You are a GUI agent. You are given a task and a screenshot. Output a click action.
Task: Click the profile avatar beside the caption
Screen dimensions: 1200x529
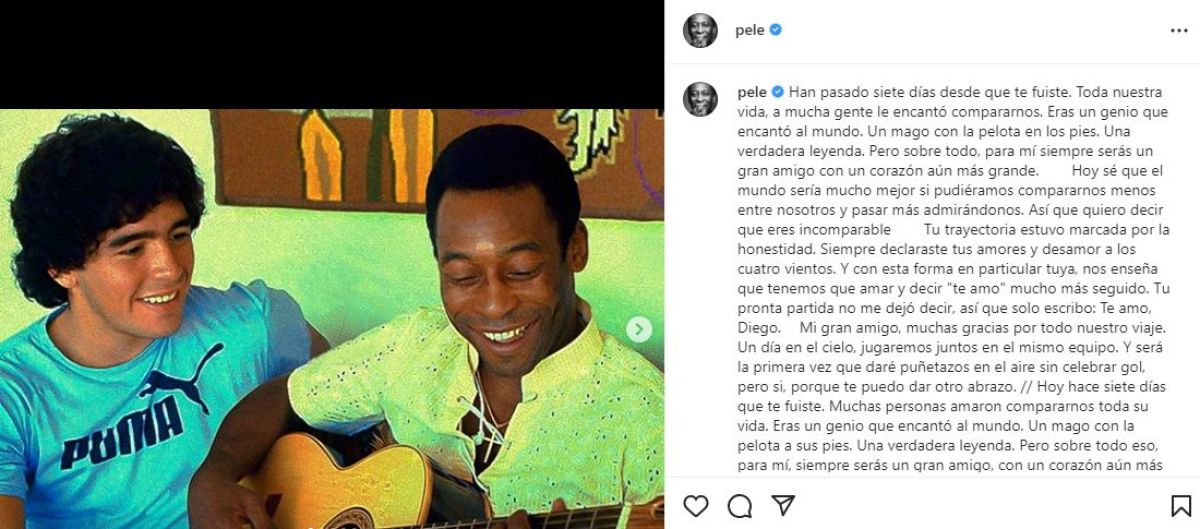[700, 99]
